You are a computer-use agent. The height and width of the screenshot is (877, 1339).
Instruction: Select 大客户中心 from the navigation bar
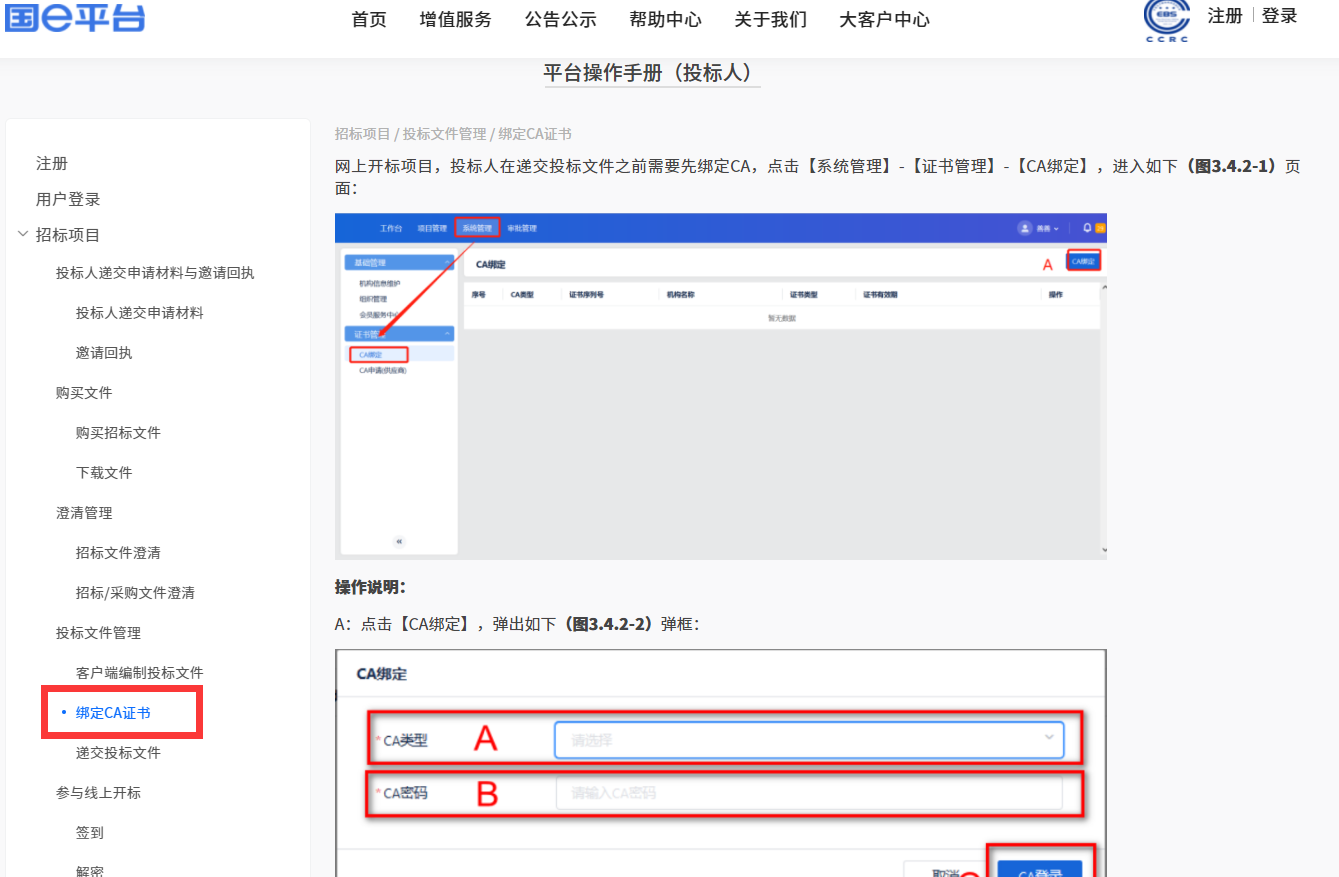(884, 19)
